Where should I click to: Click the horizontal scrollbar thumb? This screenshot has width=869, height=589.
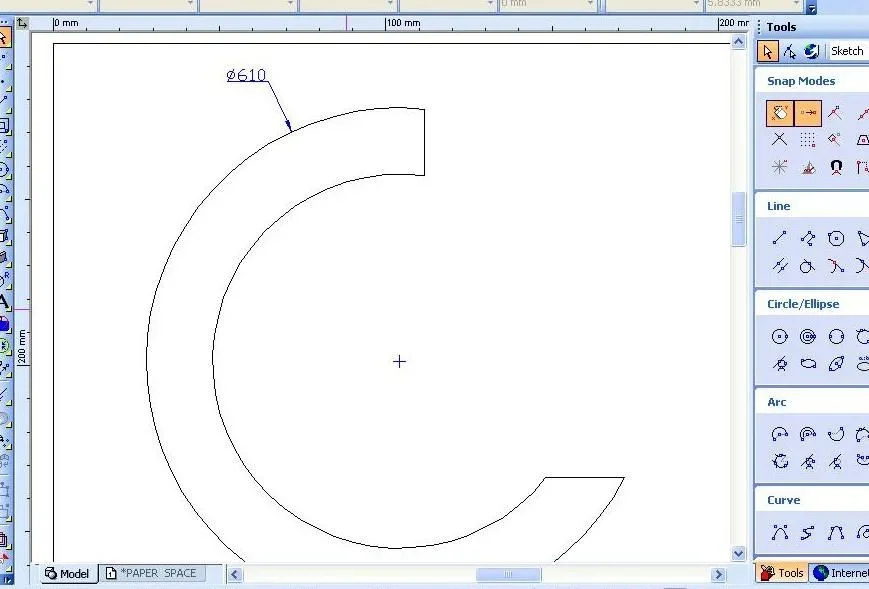pyautogui.click(x=508, y=574)
